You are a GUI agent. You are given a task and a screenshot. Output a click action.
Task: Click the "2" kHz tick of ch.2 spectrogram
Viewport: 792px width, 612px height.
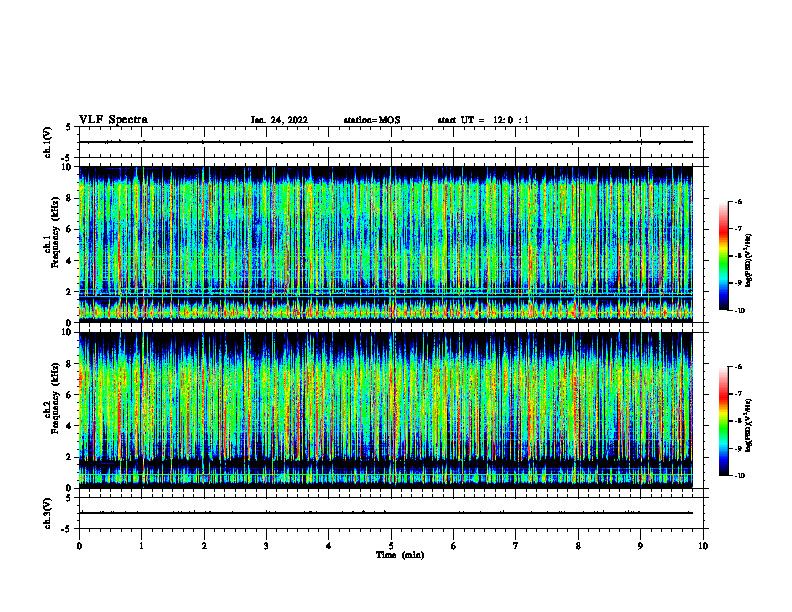coord(70,457)
